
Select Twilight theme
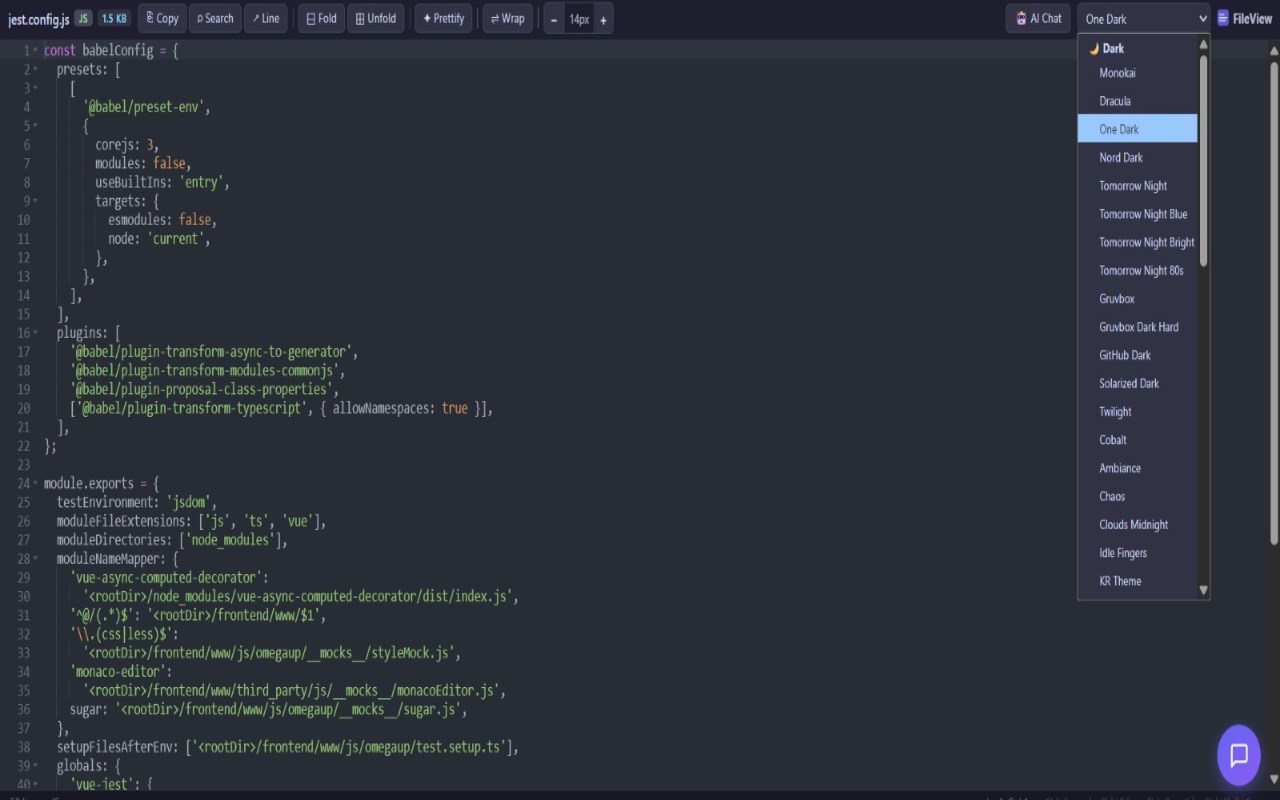1138,412
